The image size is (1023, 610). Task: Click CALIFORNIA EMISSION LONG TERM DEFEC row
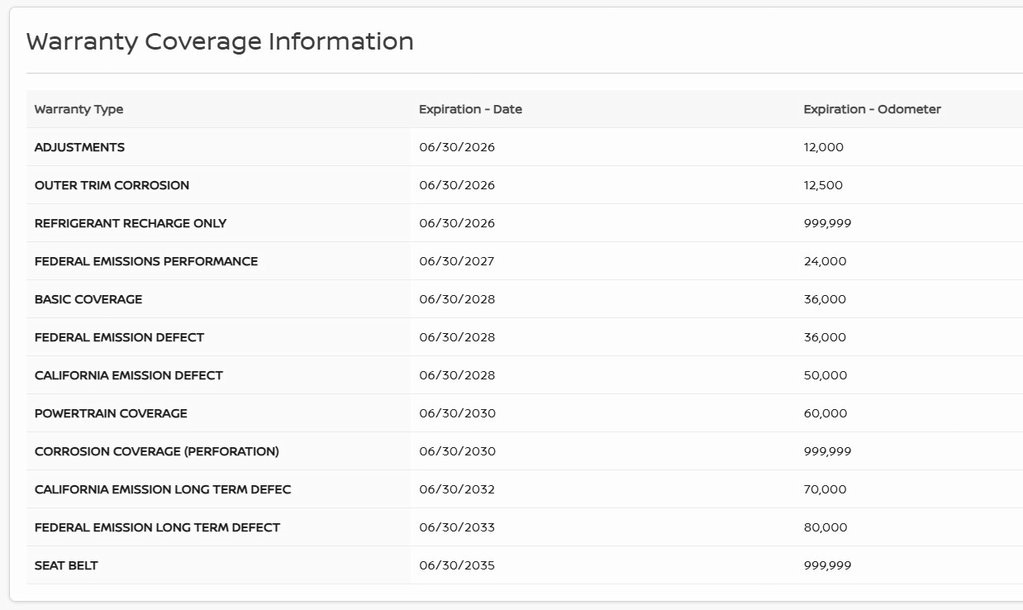pyautogui.click(x=163, y=489)
